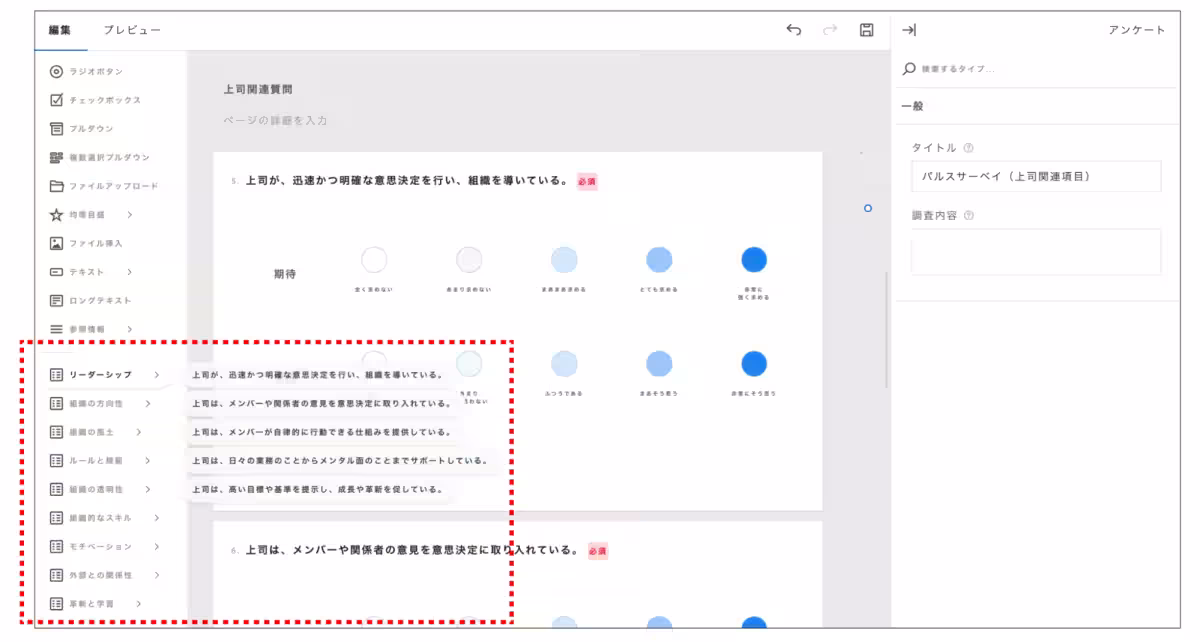This screenshot has width=1200, height=642.
Task: Insert a ロングテキスト field
Action: pos(57,300)
